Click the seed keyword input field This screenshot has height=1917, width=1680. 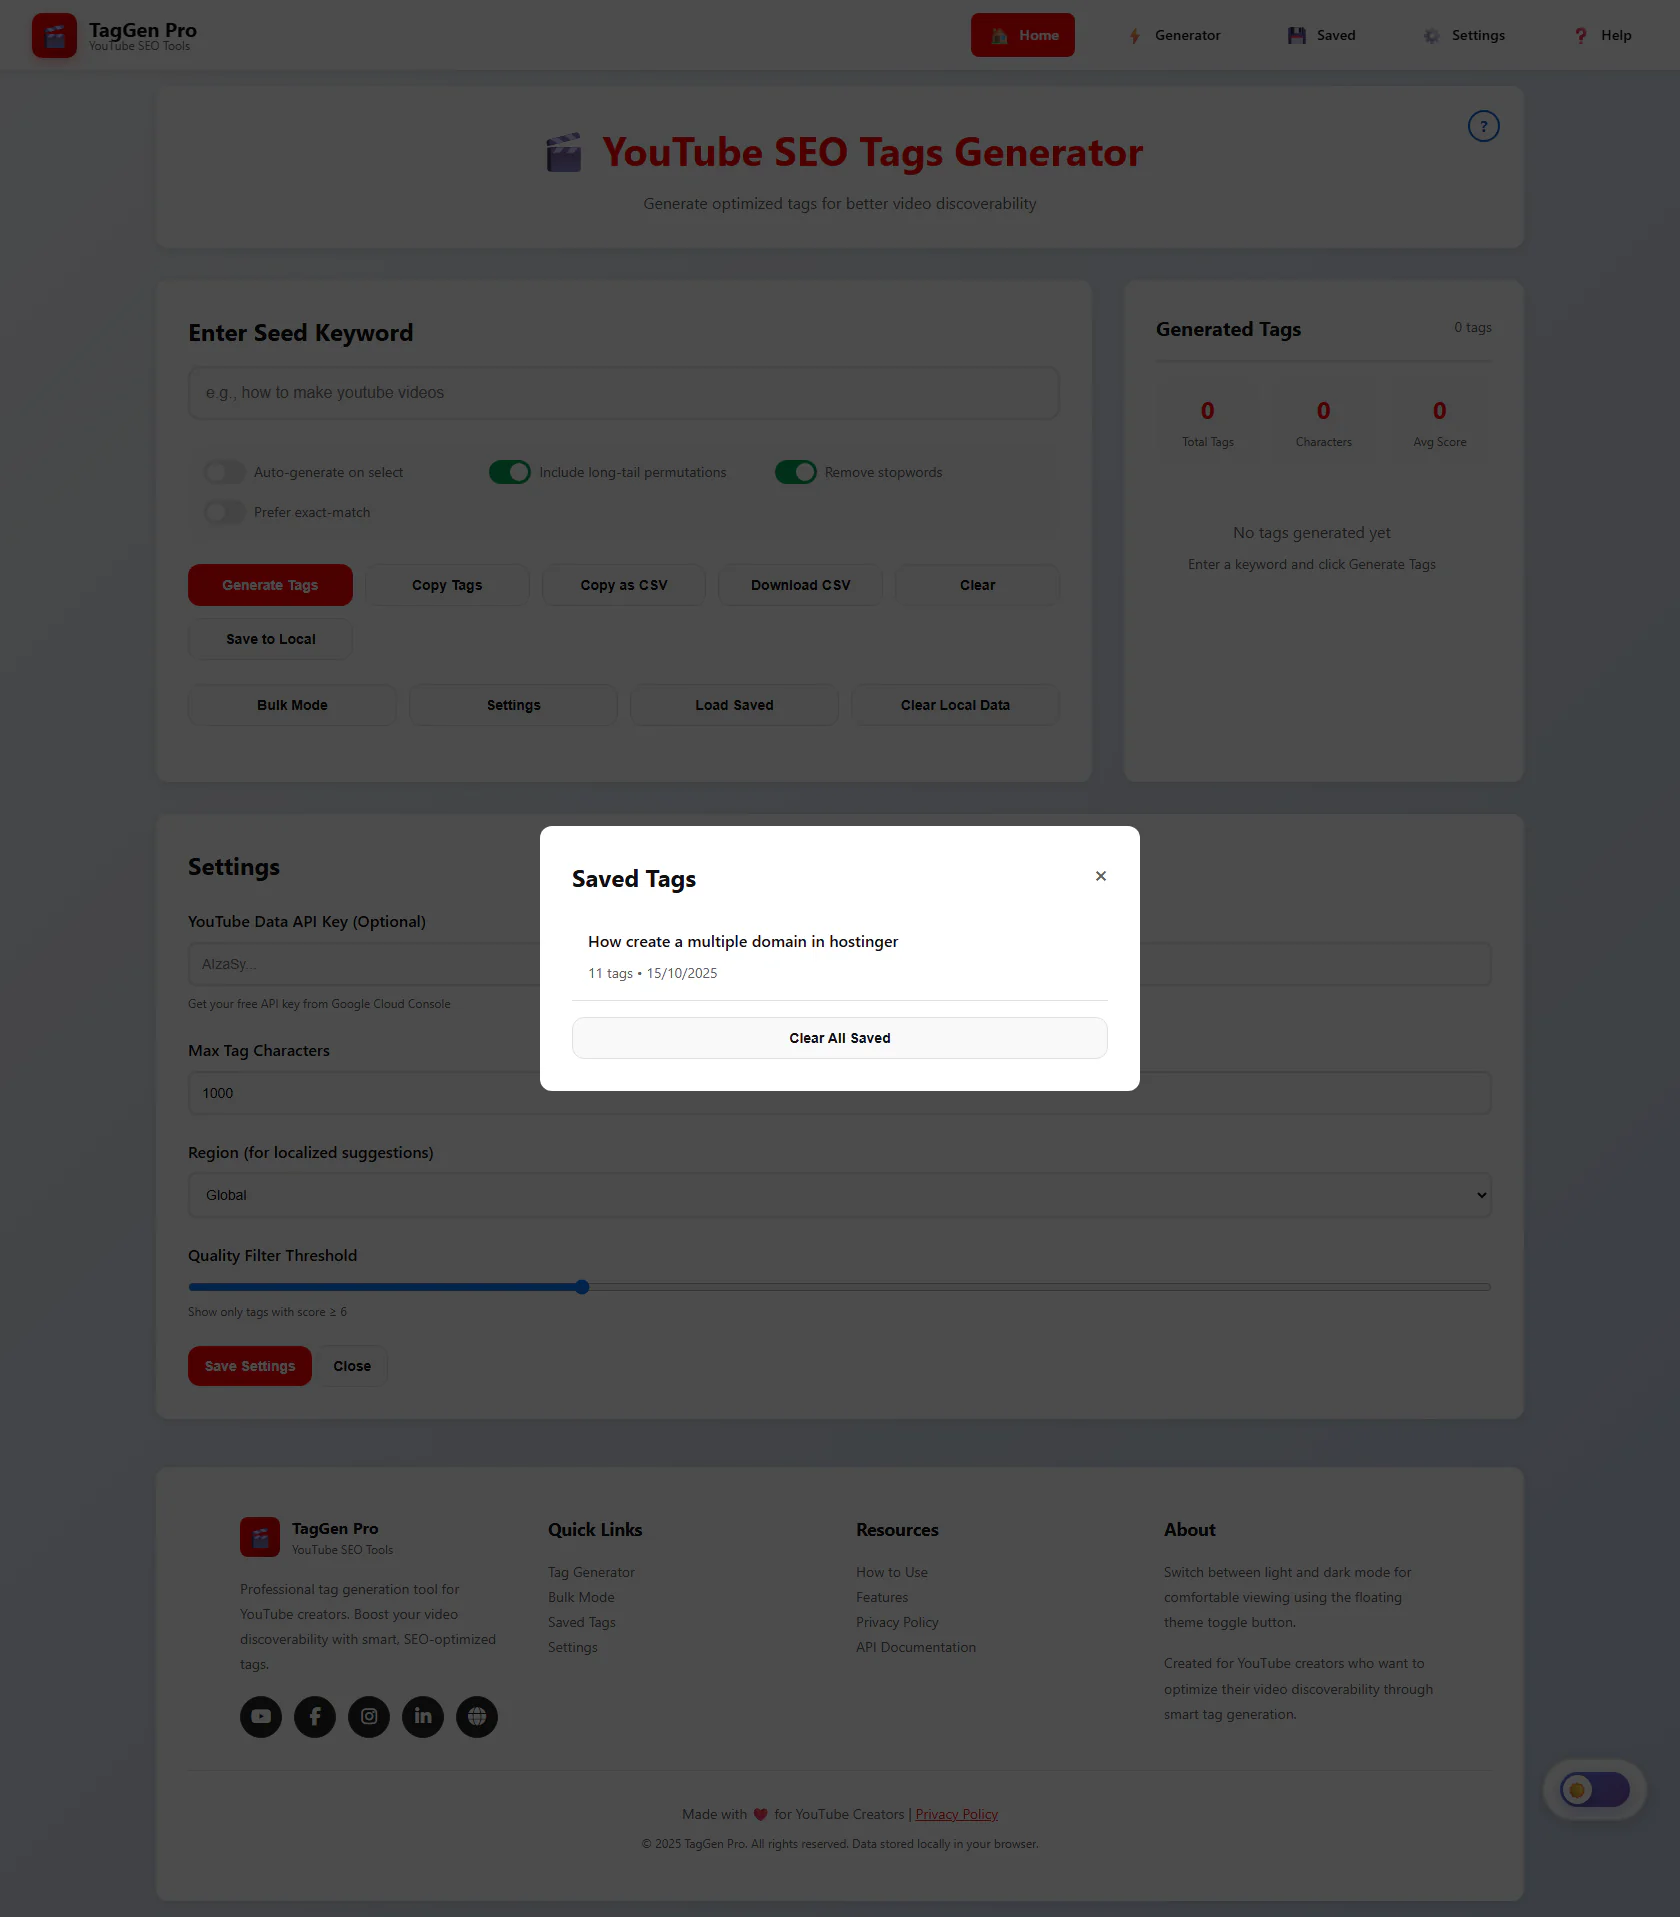point(623,393)
